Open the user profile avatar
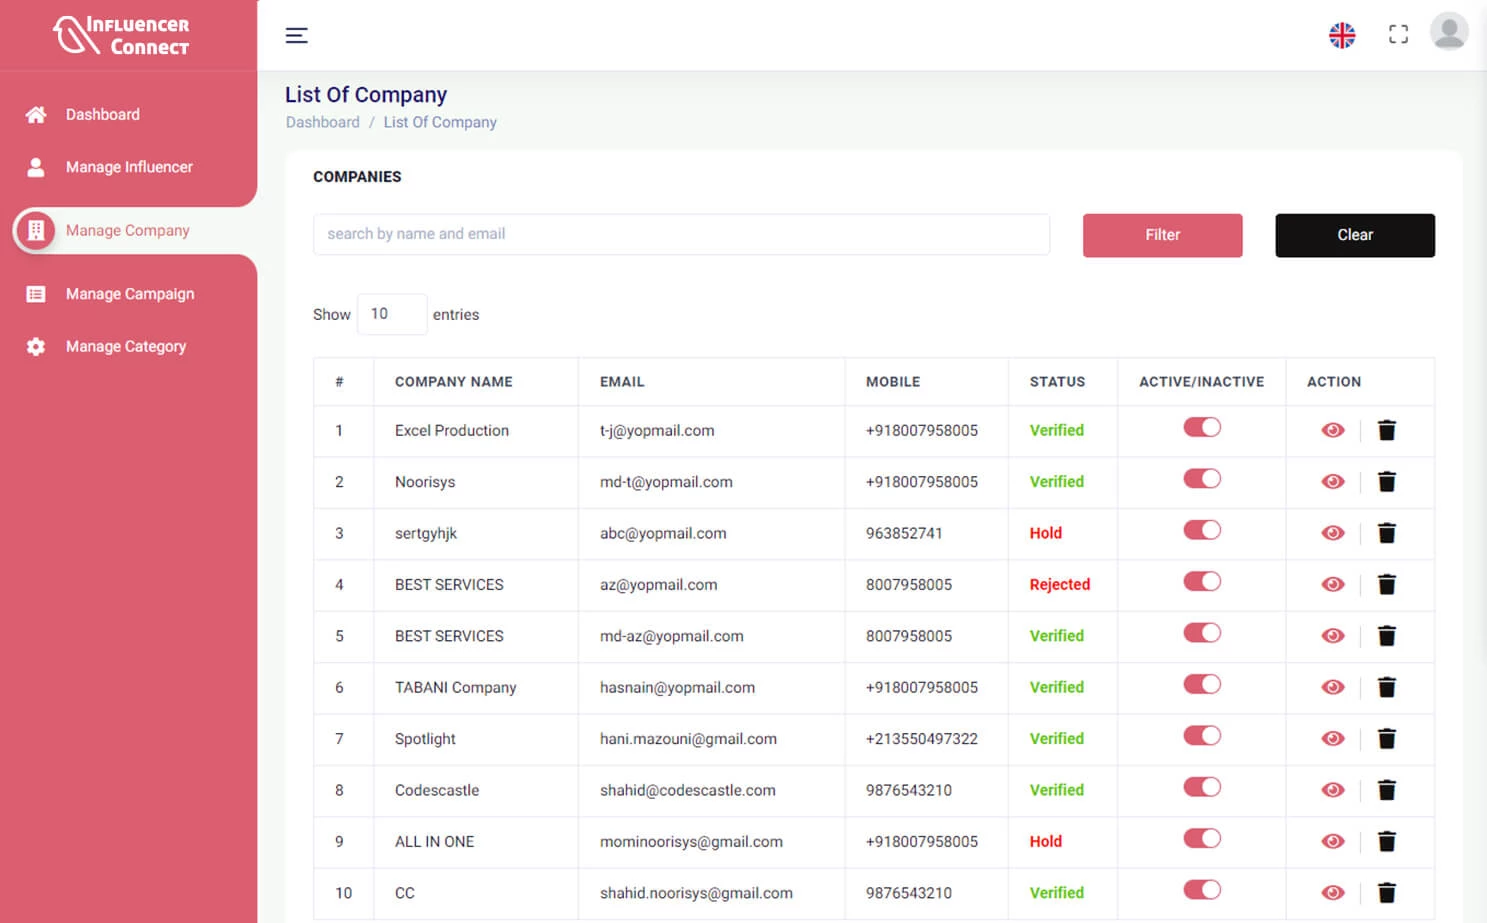The width and height of the screenshot is (1487, 923). [x=1449, y=32]
